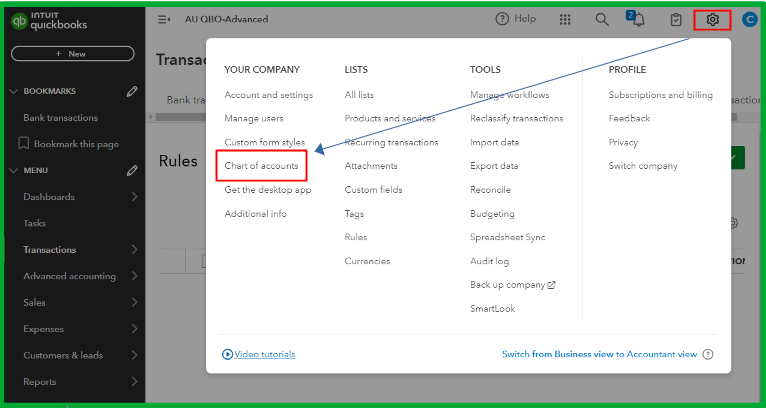Open Chart of accounts
Viewport: 766px width, 408px height.
pyautogui.click(x=261, y=166)
